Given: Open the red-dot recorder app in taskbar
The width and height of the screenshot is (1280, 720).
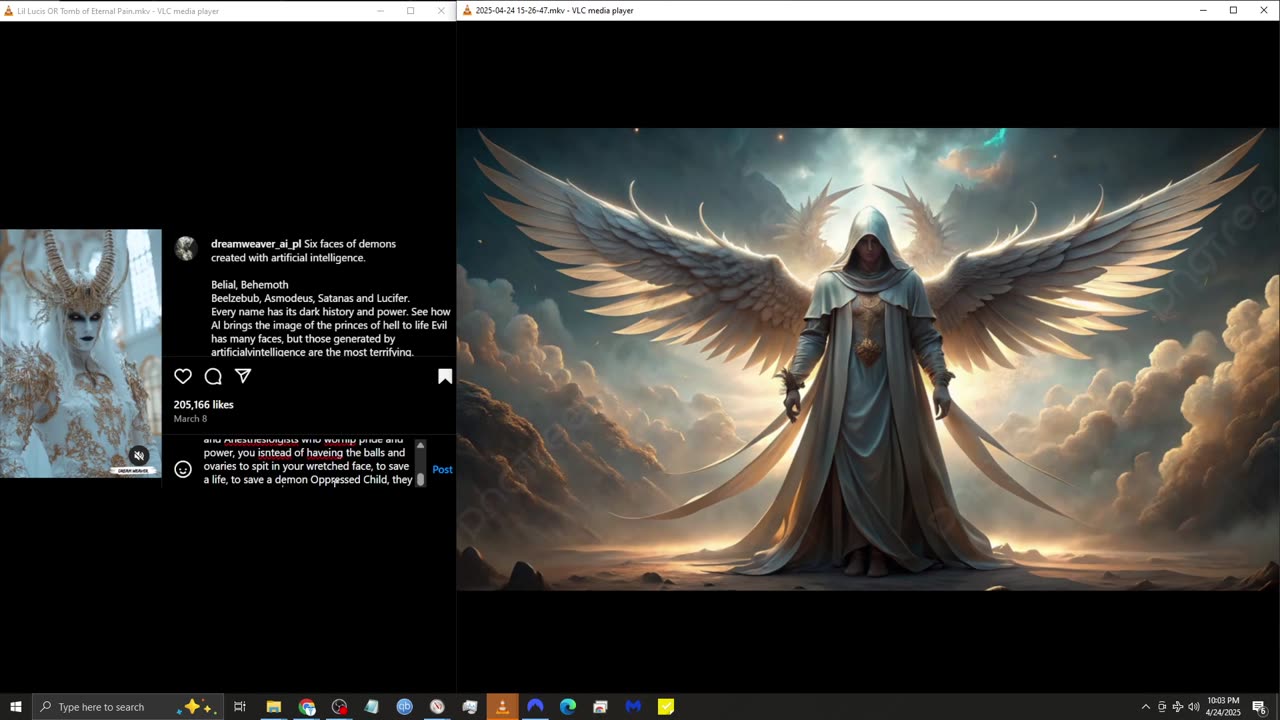Looking at the screenshot, I should click(339, 707).
